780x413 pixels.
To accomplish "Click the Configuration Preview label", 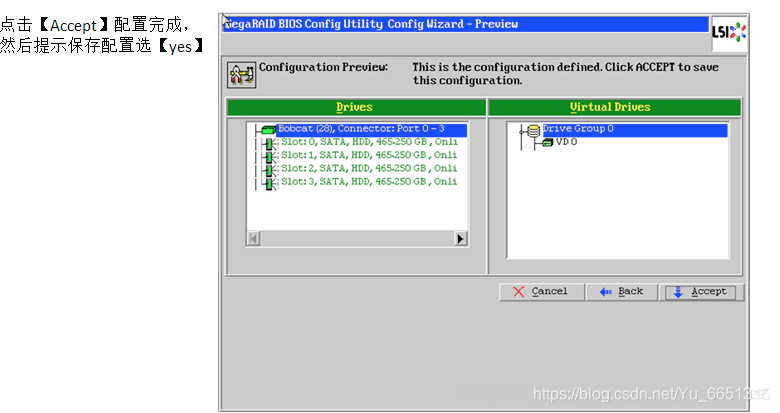I will (x=323, y=67).
